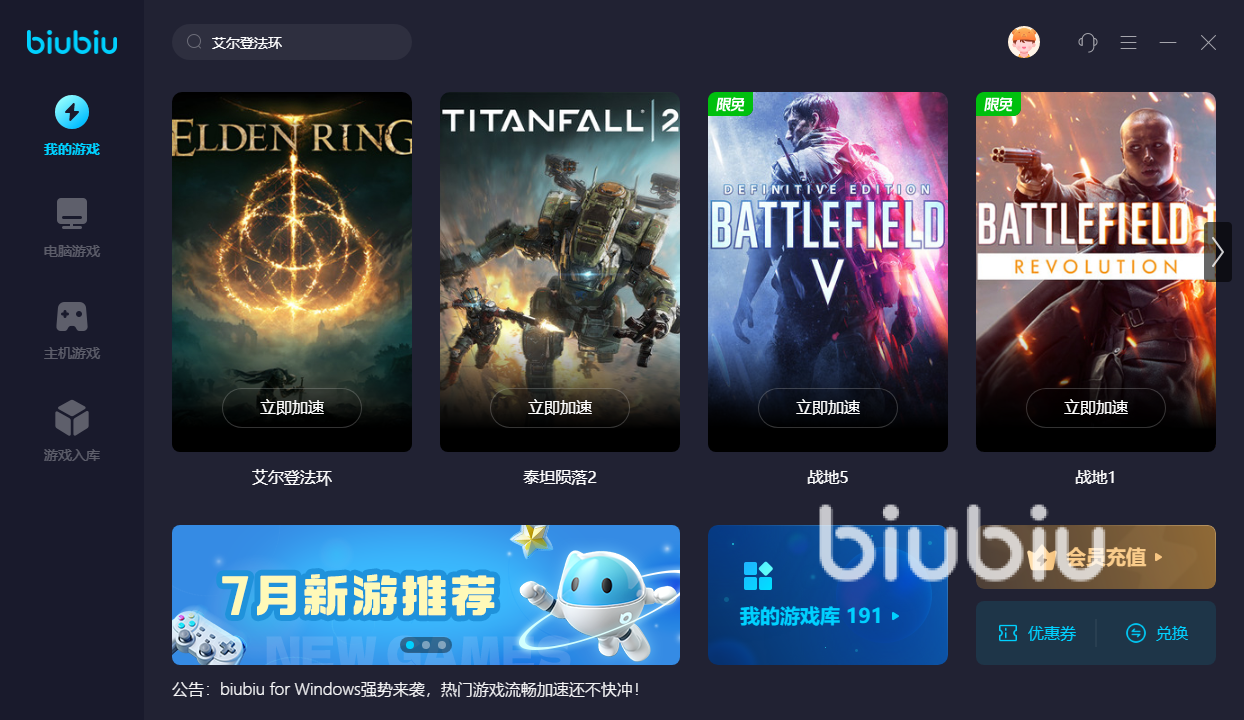Click the biubiu logo at top left
The image size is (1244, 720).
72,42
